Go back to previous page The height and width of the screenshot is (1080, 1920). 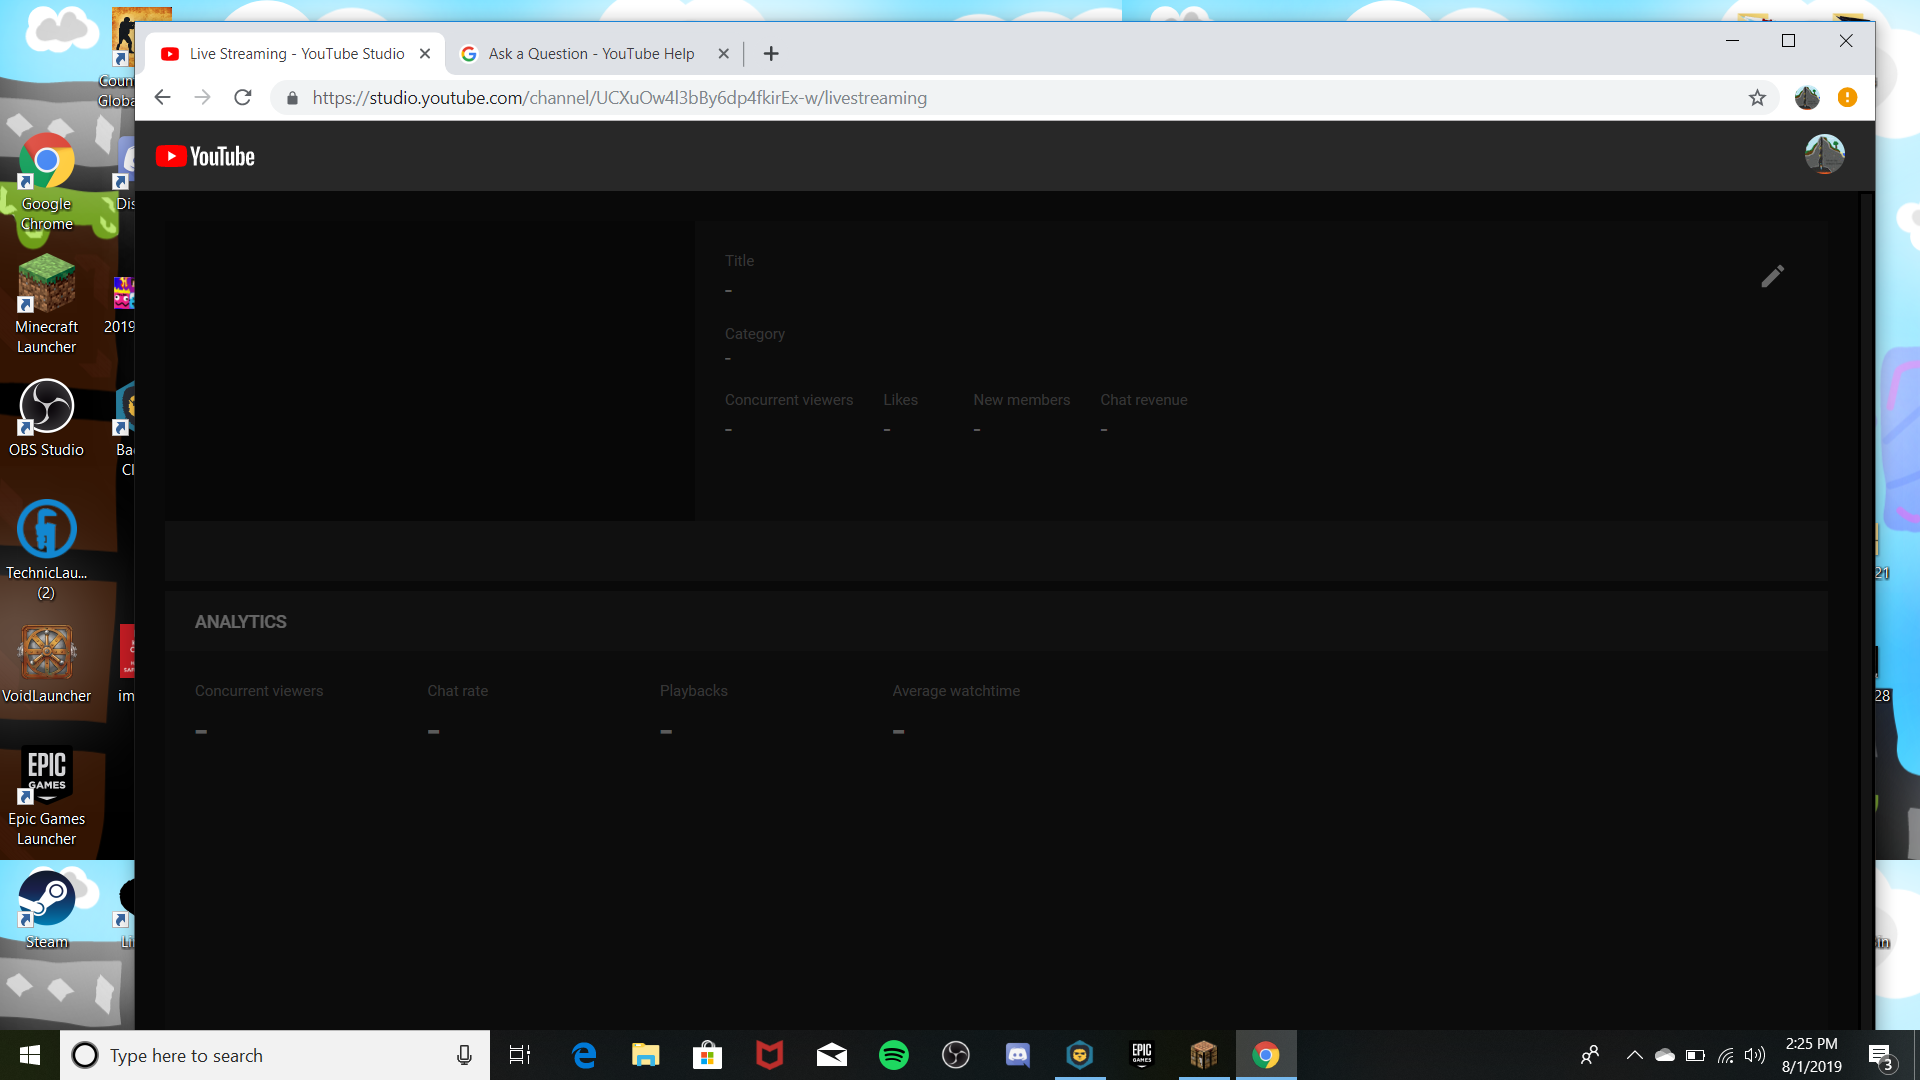pos(163,98)
